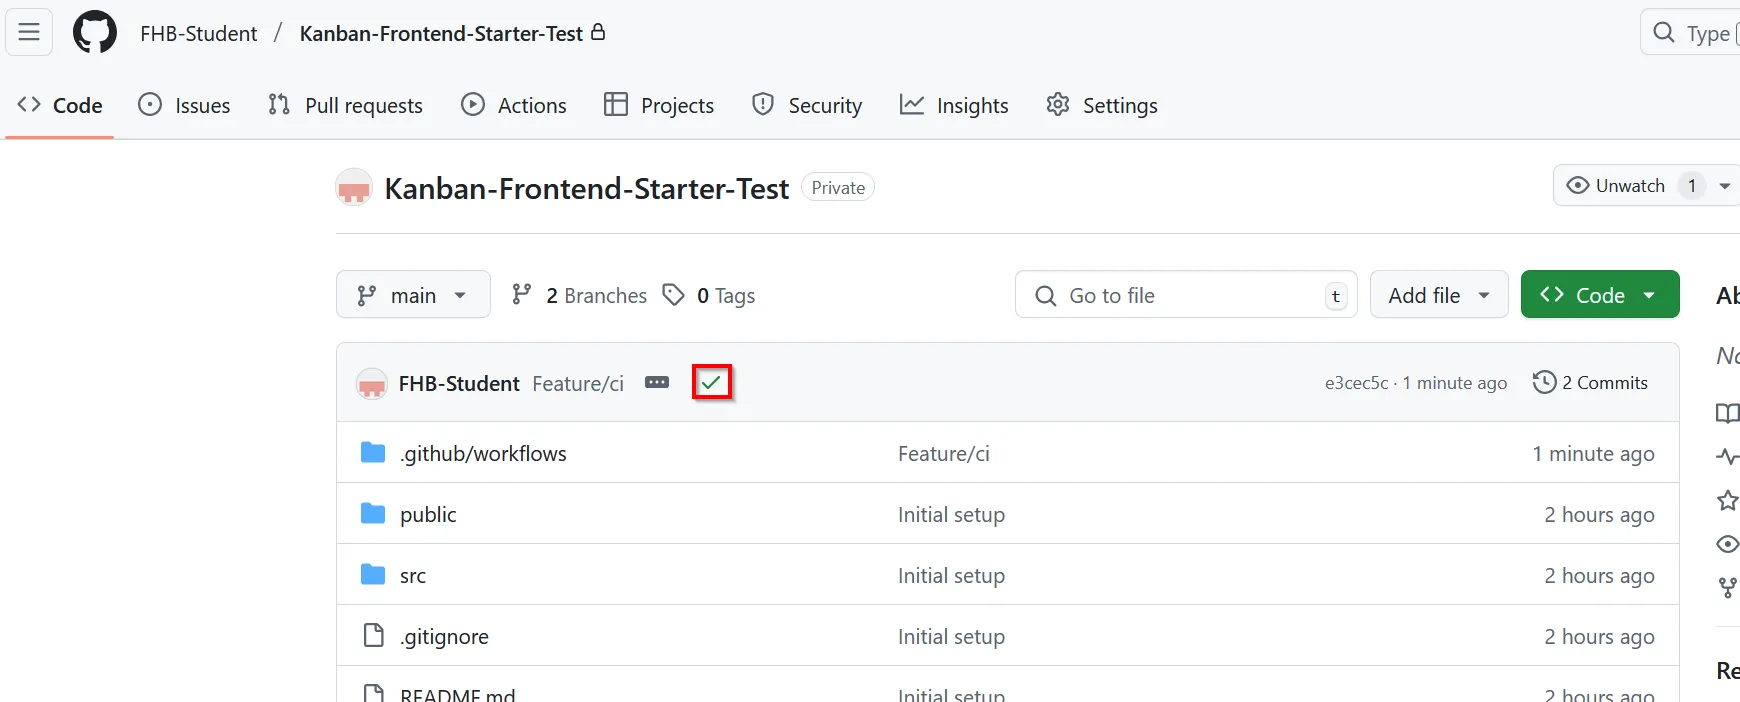The height and width of the screenshot is (702, 1740).
Task: Switch to the Insights tab
Action: [954, 105]
